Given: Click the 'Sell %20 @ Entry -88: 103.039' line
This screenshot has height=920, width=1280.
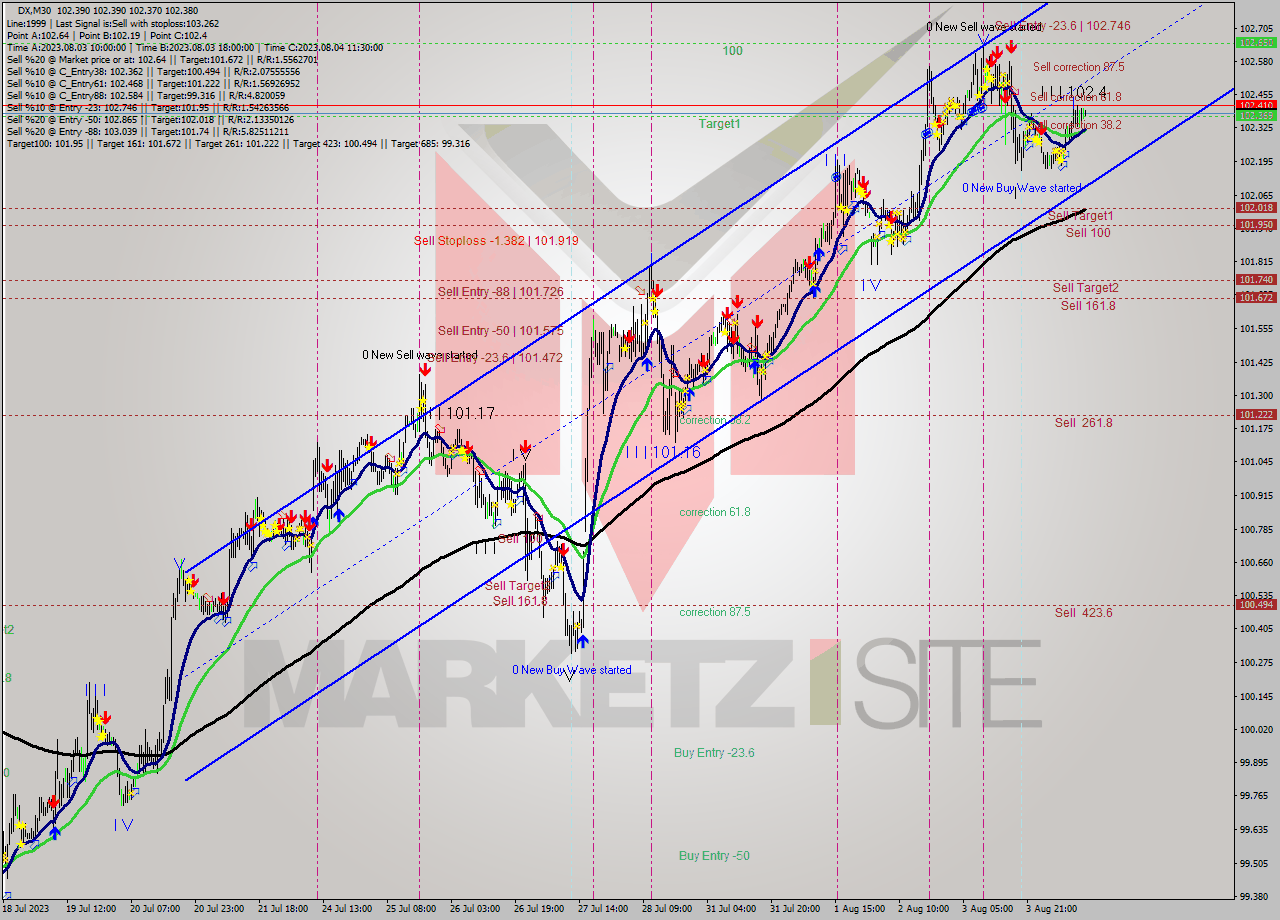Looking at the screenshot, I should [150, 131].
